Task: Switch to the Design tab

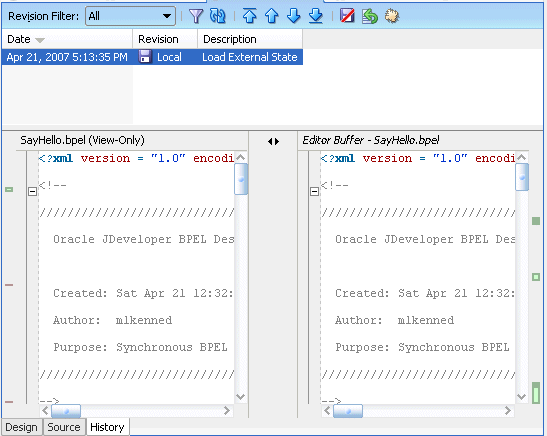Action: [21, 427]
